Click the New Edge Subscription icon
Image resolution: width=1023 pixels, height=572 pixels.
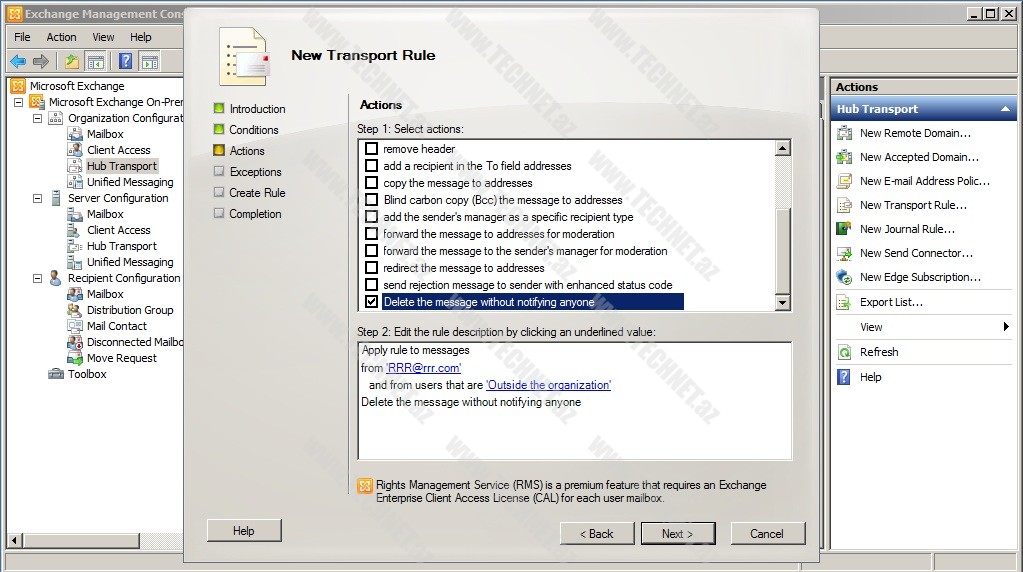click(844, 277)
